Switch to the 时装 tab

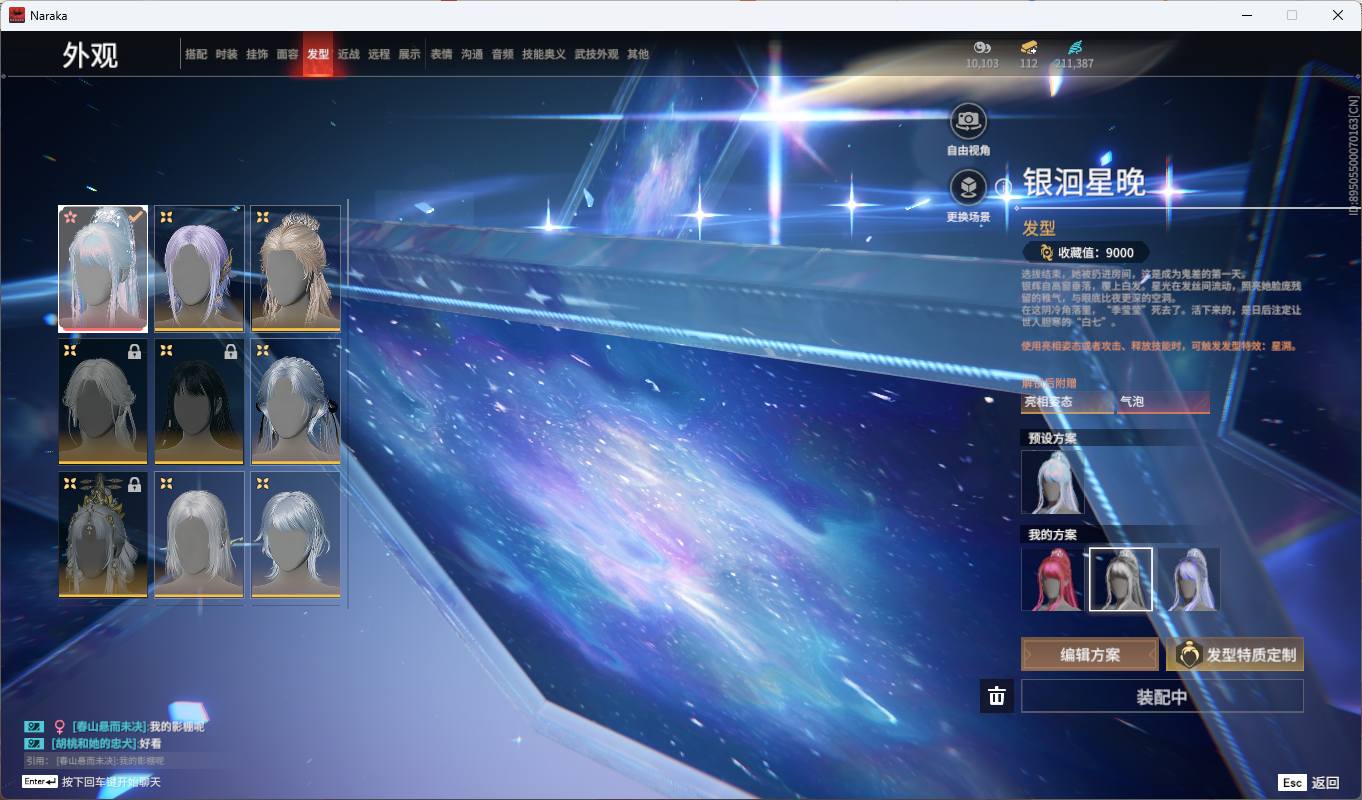(226, 54)
